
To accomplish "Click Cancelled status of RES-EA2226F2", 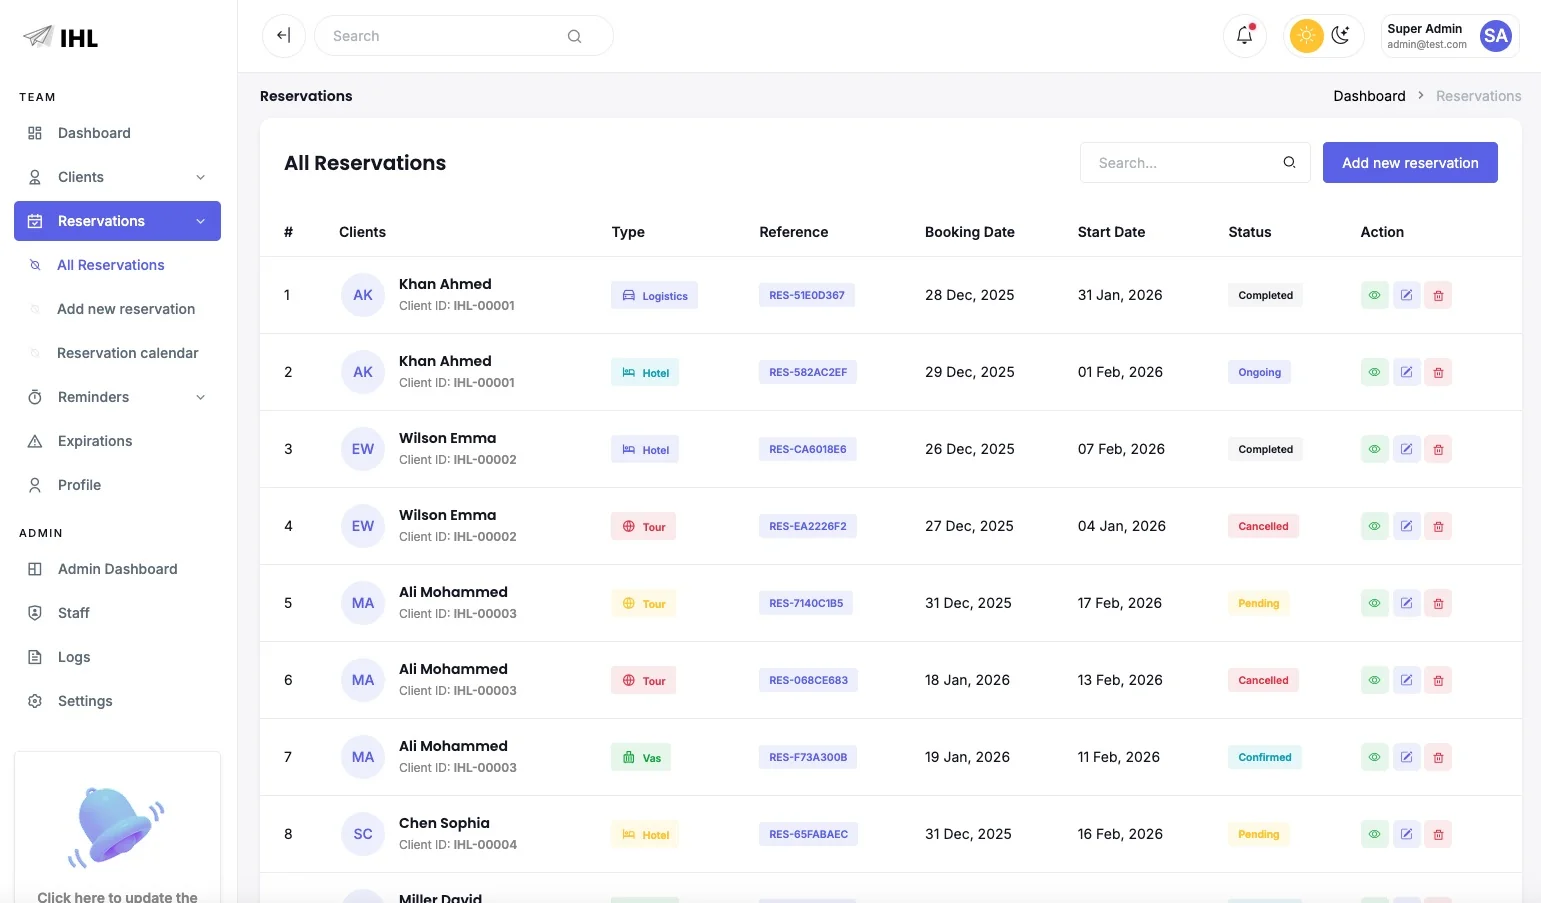I will pyautogui.click(x=1263, y=526).
